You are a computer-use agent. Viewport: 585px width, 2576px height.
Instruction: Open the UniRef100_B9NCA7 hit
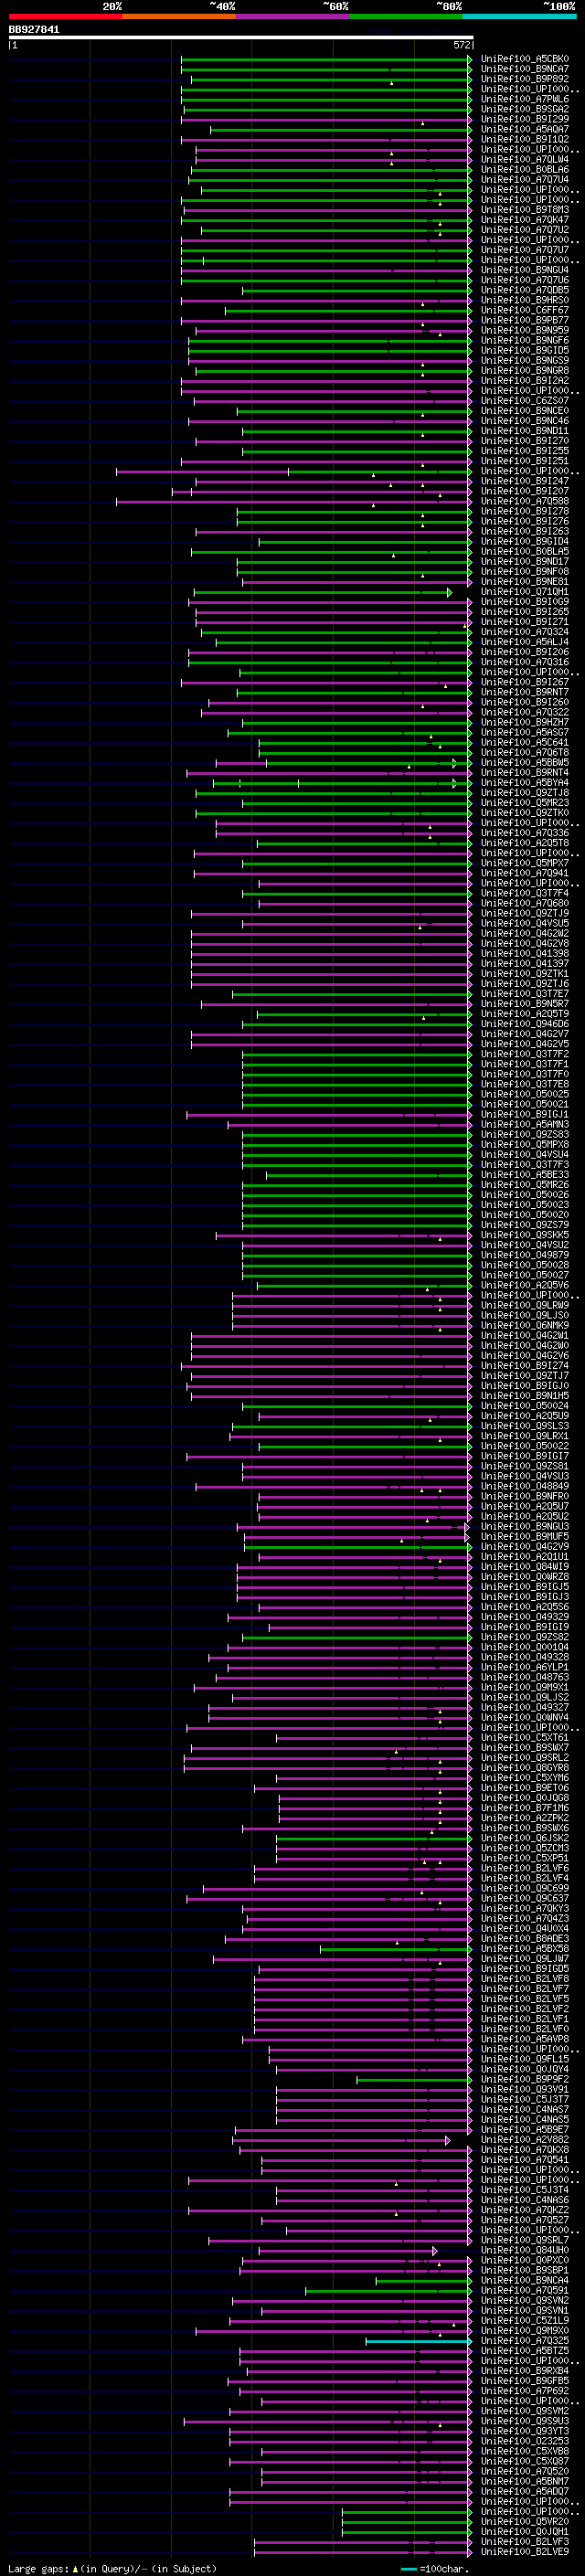click(x=525, y=69)
